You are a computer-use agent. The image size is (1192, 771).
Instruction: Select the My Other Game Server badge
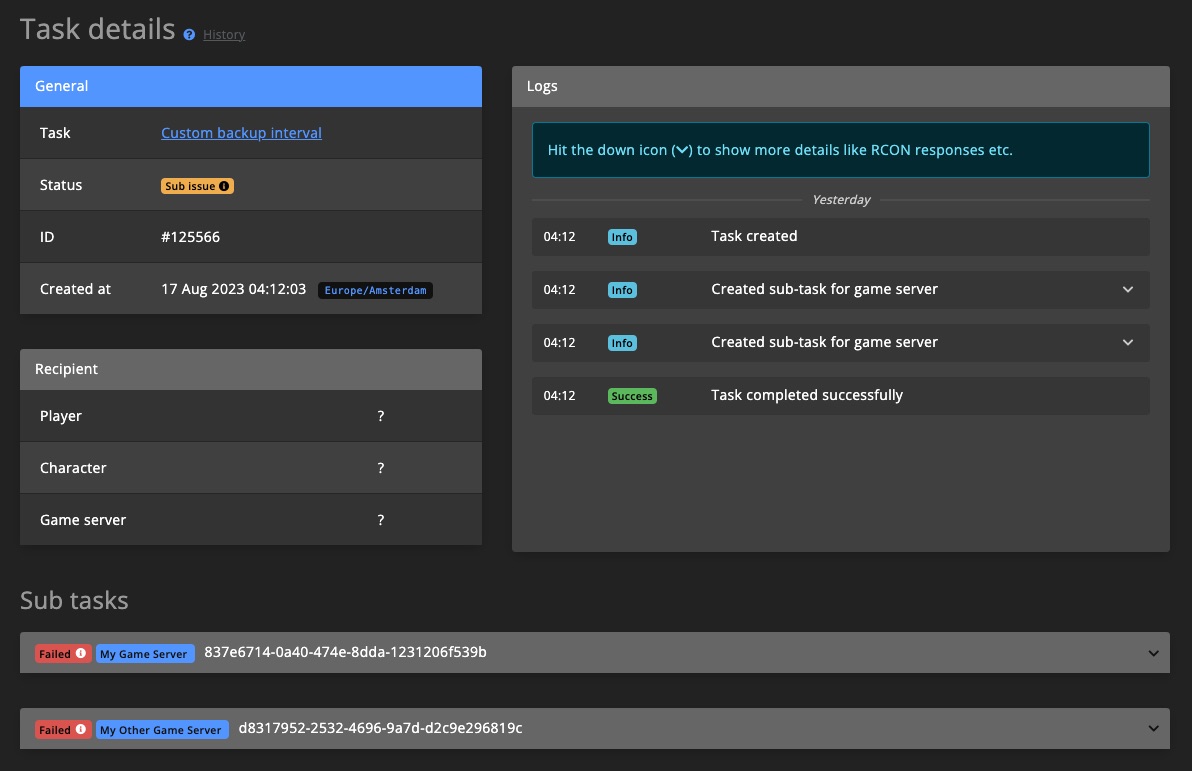click(x=161, y=729)
